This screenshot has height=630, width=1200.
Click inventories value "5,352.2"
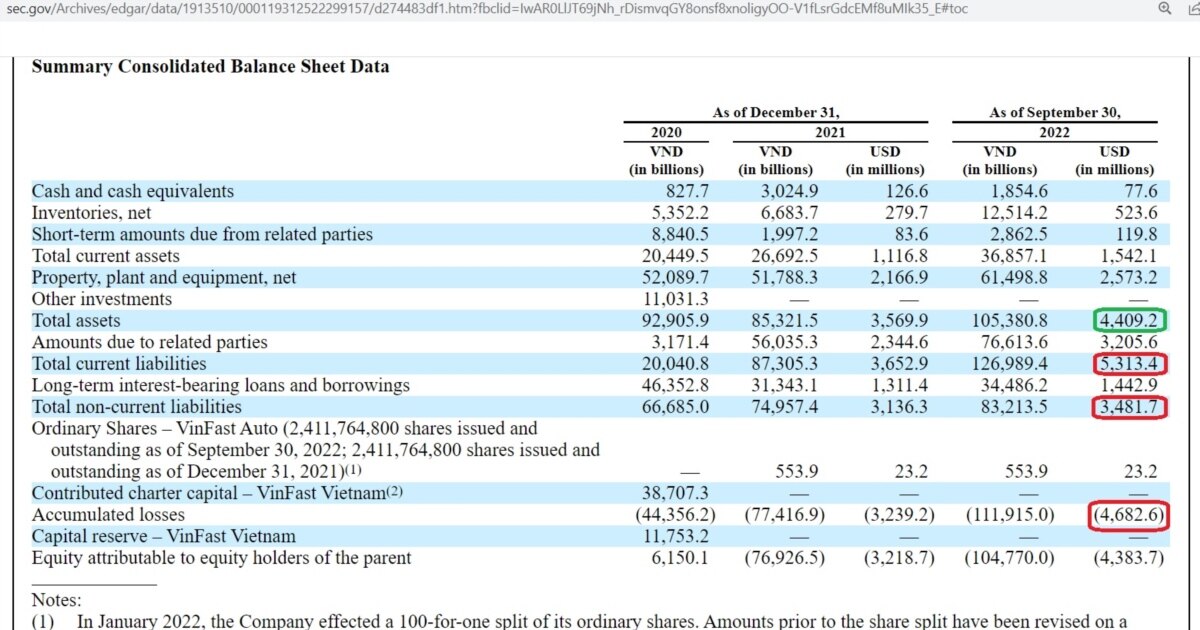(679, 213)
